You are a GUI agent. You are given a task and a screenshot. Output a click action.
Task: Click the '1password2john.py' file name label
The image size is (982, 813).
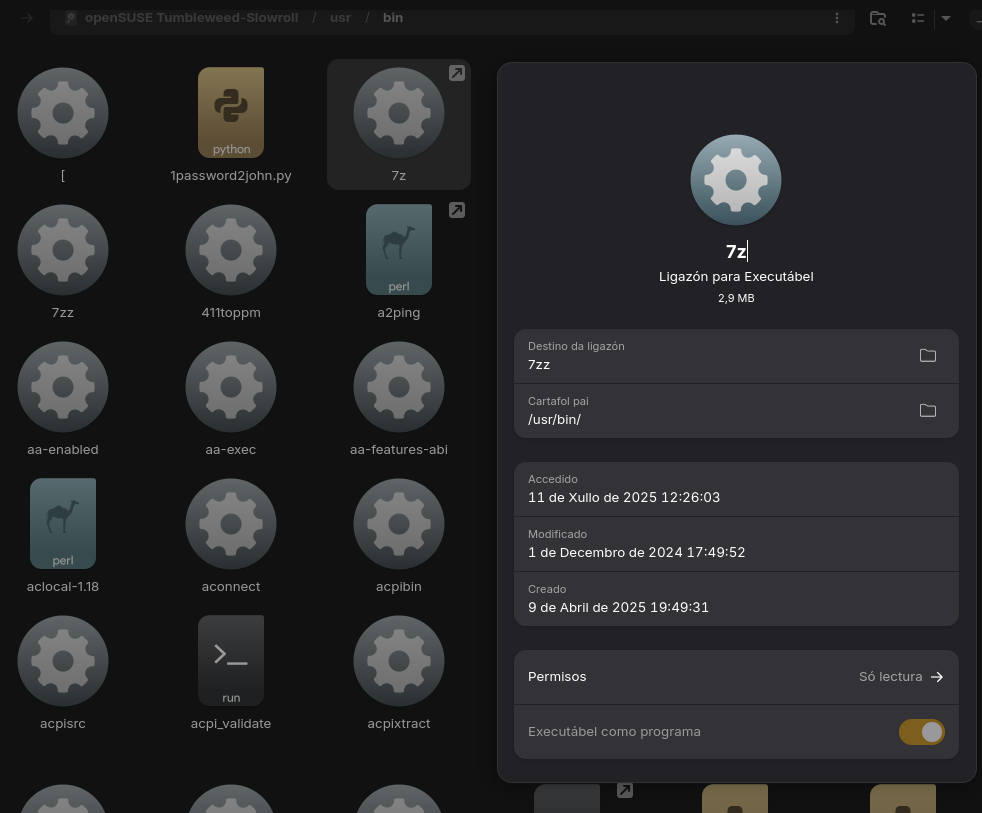pyautogui.click(x=230, y=175)
